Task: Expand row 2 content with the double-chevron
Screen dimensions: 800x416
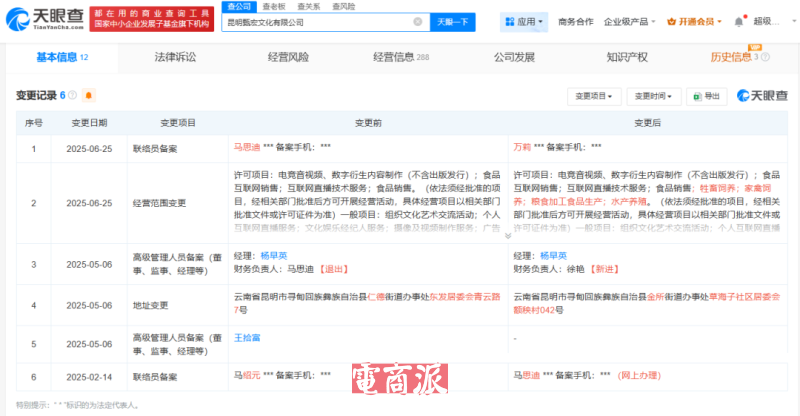Action: click(508, 235)
